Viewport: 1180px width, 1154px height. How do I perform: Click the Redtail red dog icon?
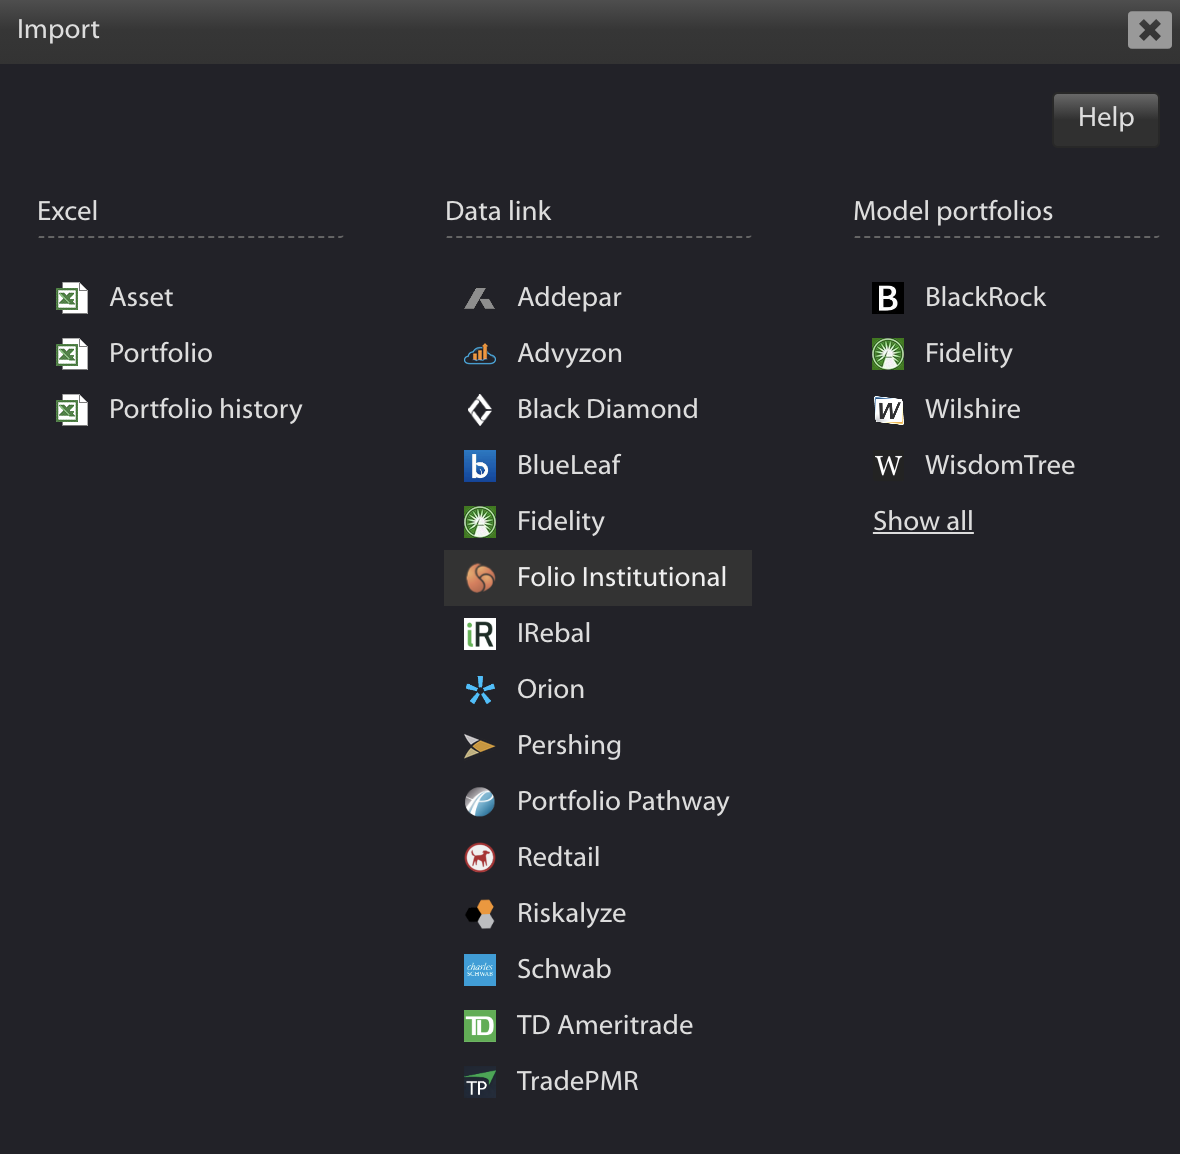click(x=479, y=857)
